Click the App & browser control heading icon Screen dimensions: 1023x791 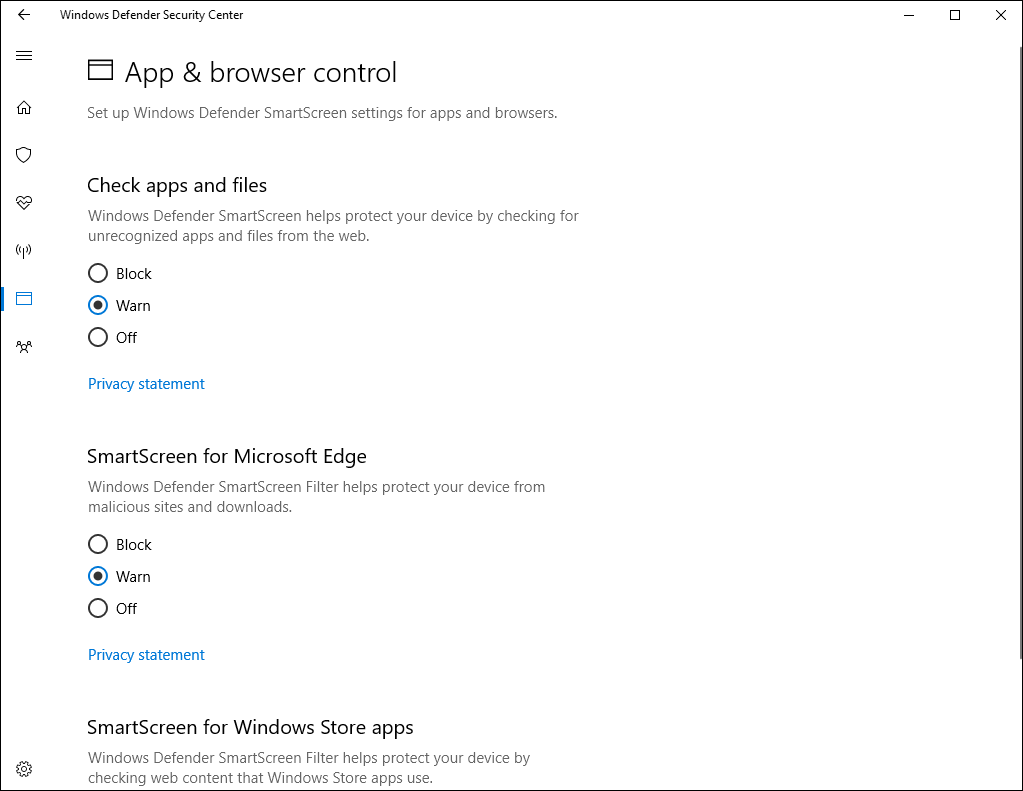click(100, 70)
